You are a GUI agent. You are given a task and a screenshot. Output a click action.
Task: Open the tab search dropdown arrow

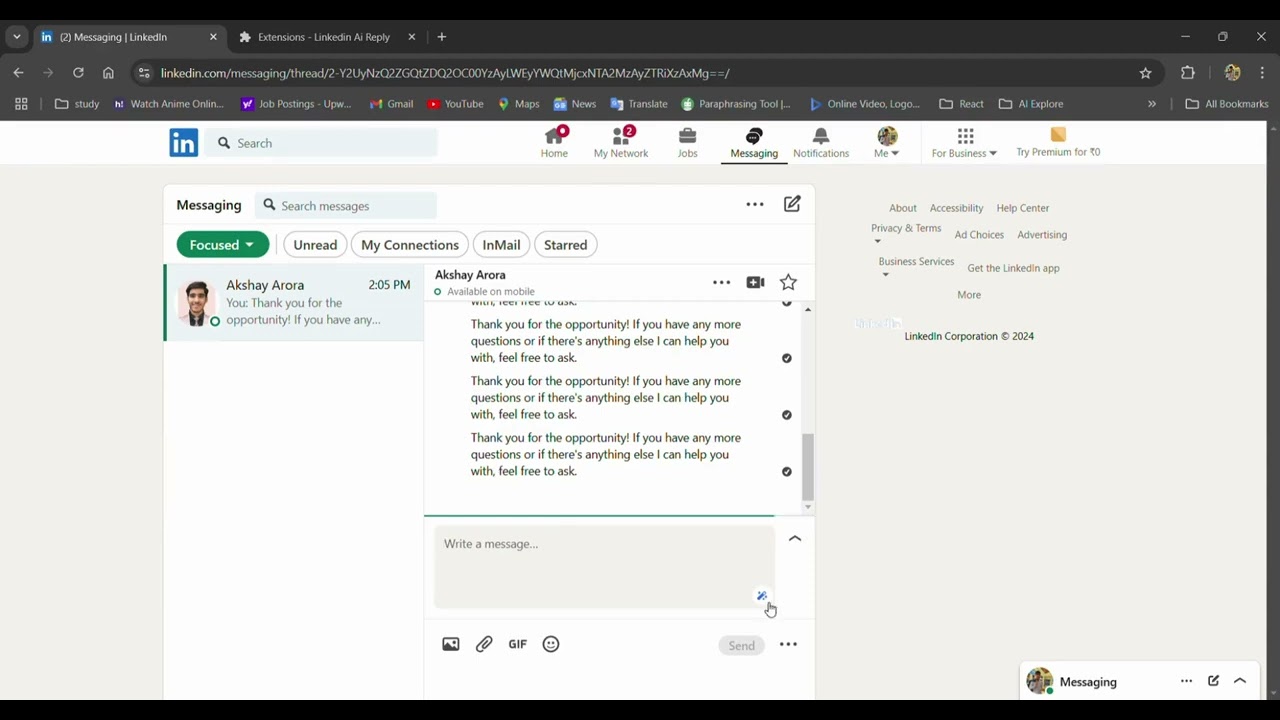point(16,37)
